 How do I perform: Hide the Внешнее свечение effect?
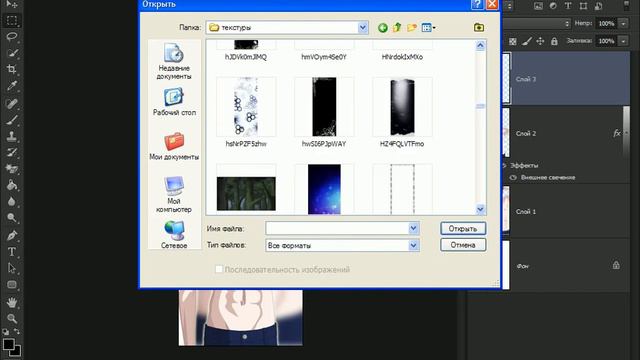(513, 178)
